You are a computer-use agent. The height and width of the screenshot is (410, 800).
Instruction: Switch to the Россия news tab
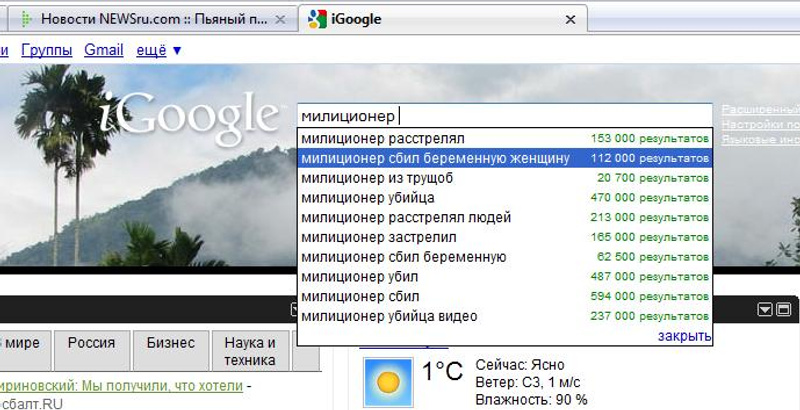[x=92, y=350]
